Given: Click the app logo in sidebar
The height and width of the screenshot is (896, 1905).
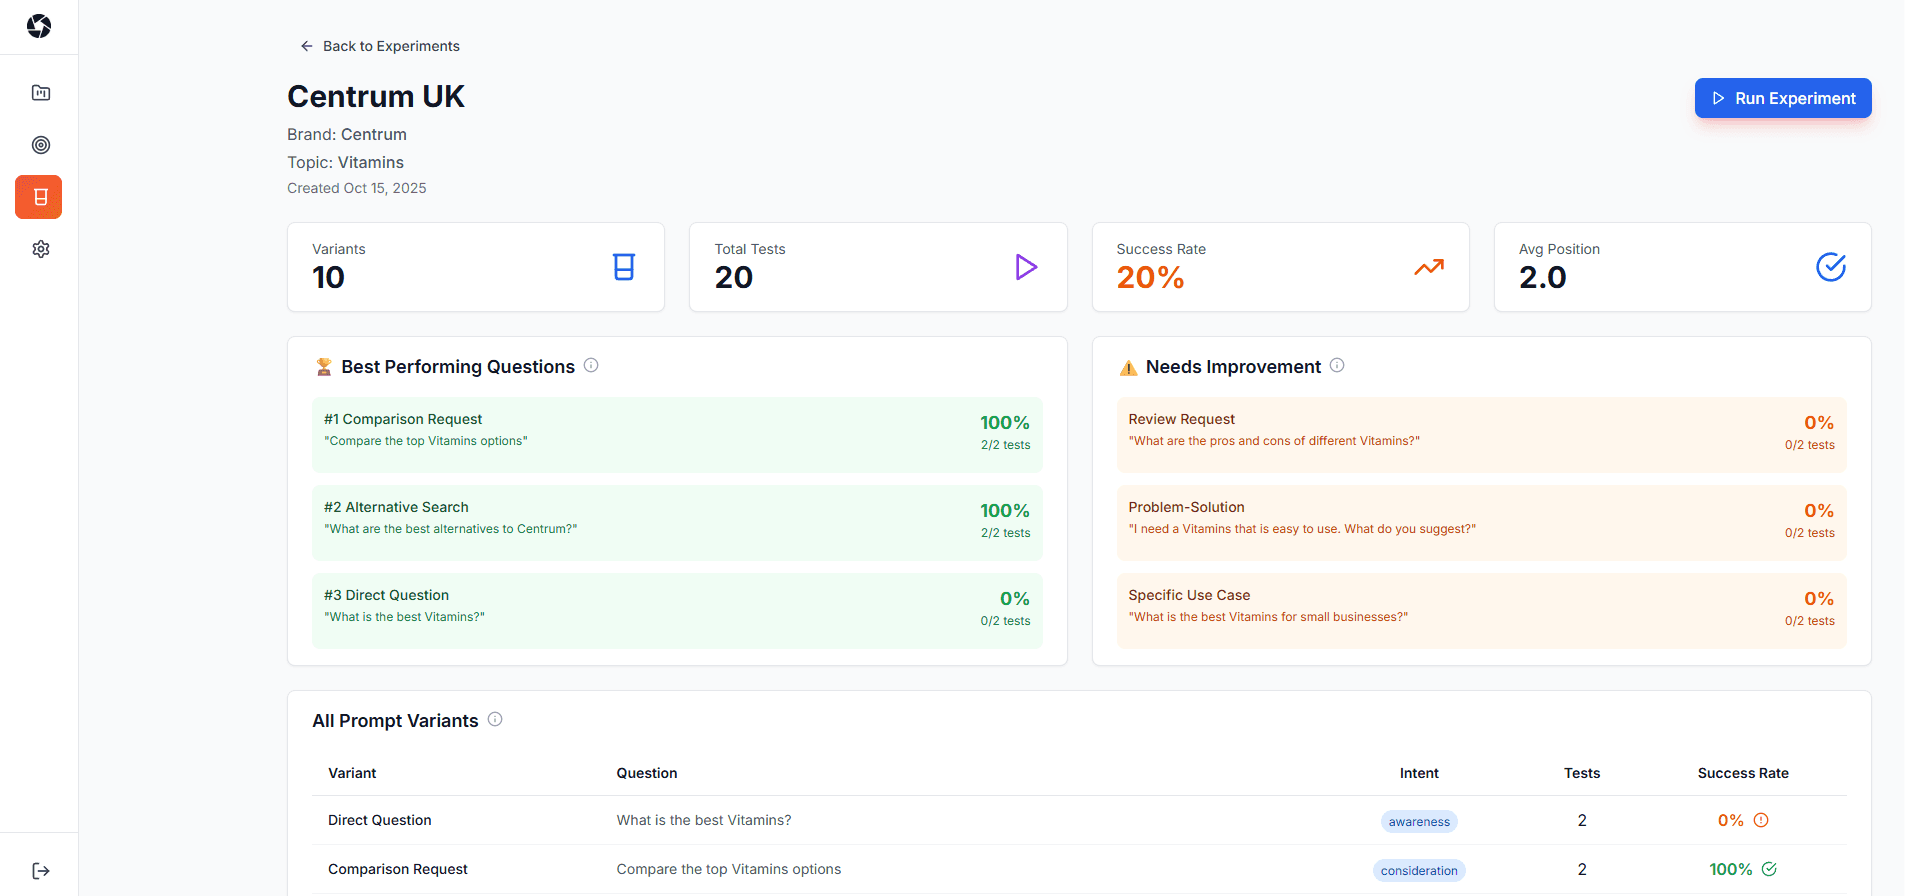Looking at the screenshot, I should coord(39,26).
